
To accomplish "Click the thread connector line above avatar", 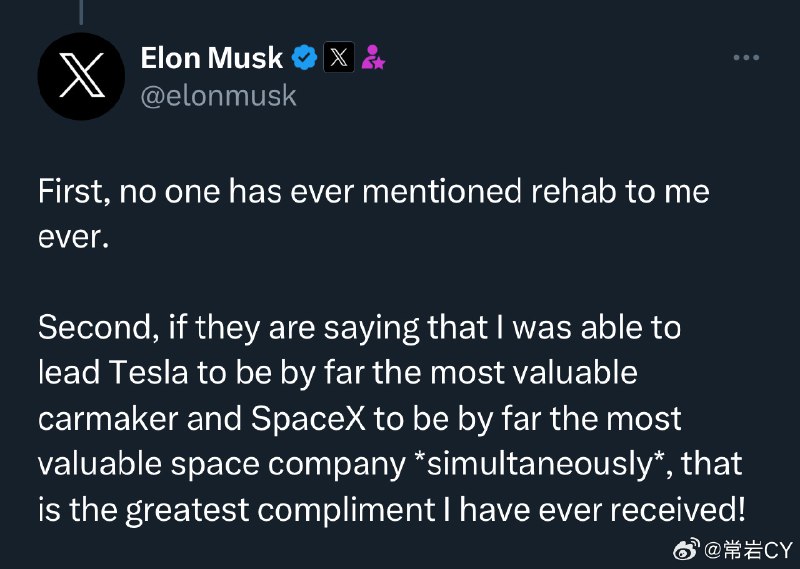I will coord(81,12).
